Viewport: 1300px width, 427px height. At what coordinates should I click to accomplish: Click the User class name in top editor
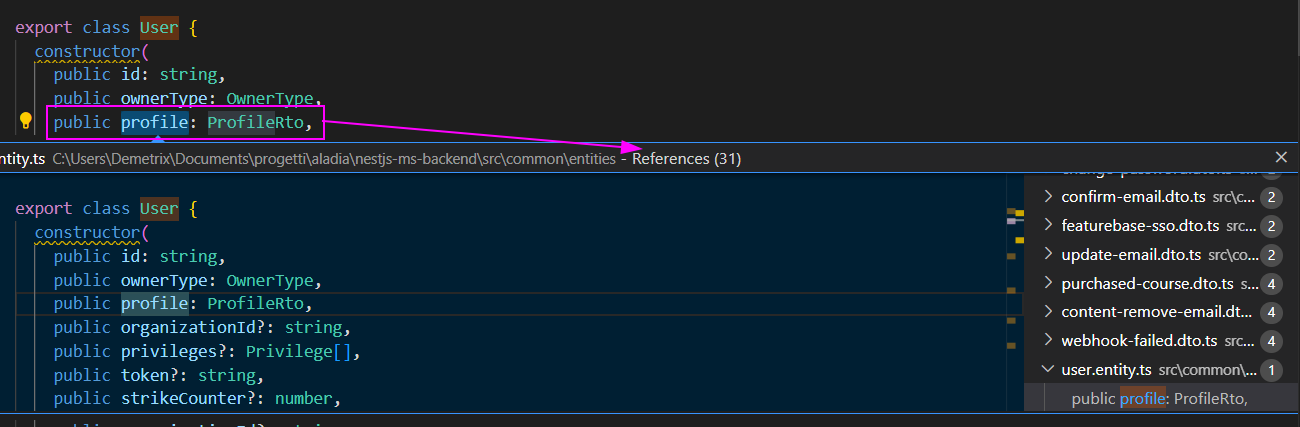tap(159, 28)
